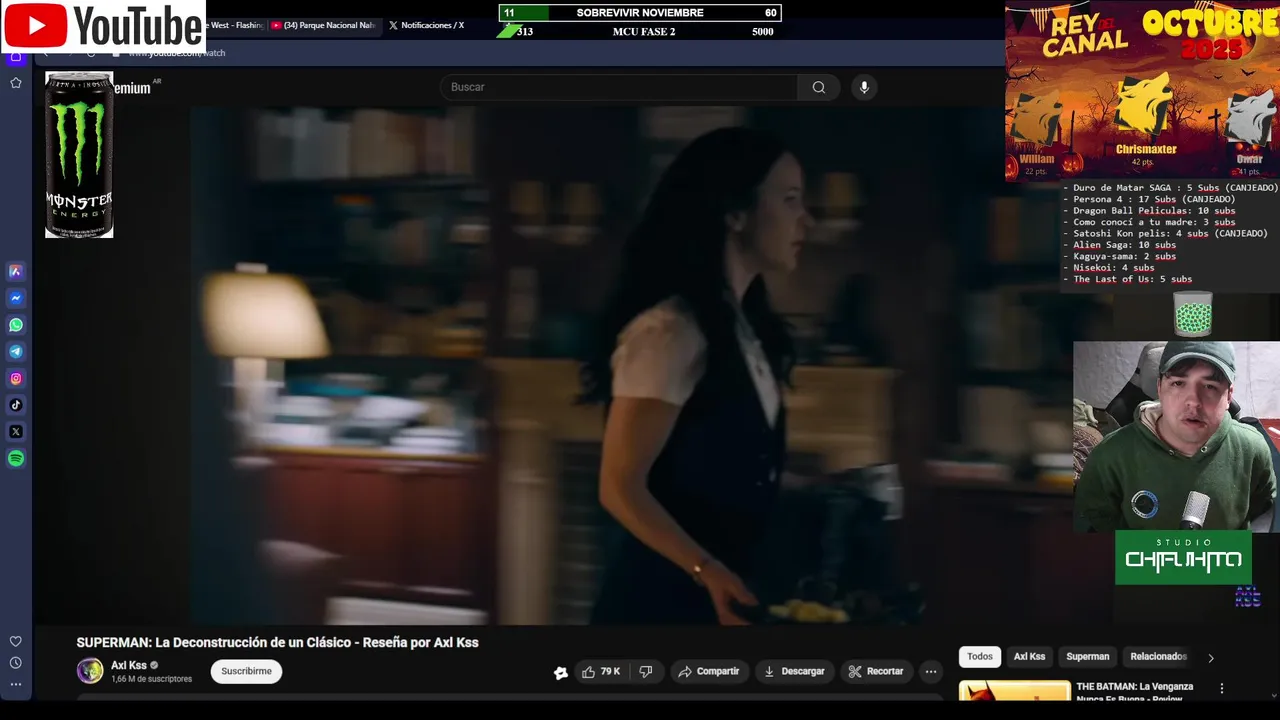Image resolution: width=1280 pixels, height=720 pixels.
Task: Click the Recortar clip button
Action: coord(876,672)
